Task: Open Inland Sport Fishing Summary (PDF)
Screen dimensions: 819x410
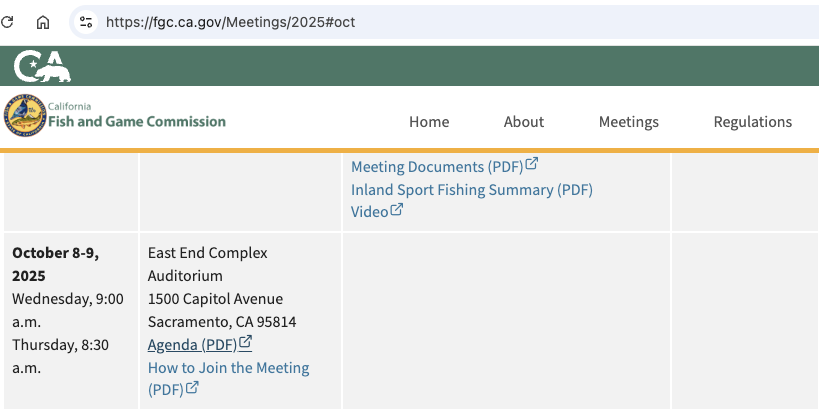Action: pos(471,189)
